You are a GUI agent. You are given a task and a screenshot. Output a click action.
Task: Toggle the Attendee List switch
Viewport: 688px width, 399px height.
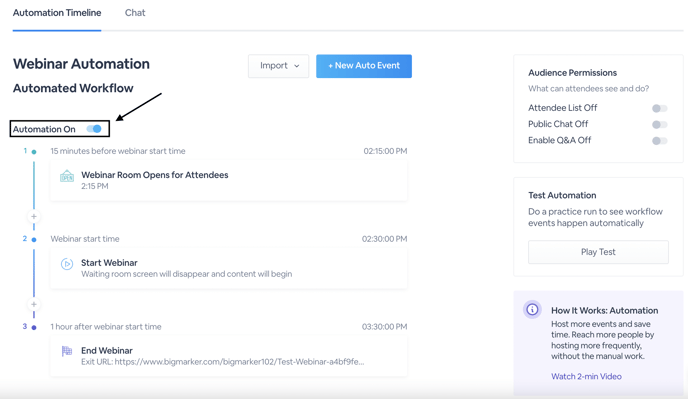(x=659, y=108)
